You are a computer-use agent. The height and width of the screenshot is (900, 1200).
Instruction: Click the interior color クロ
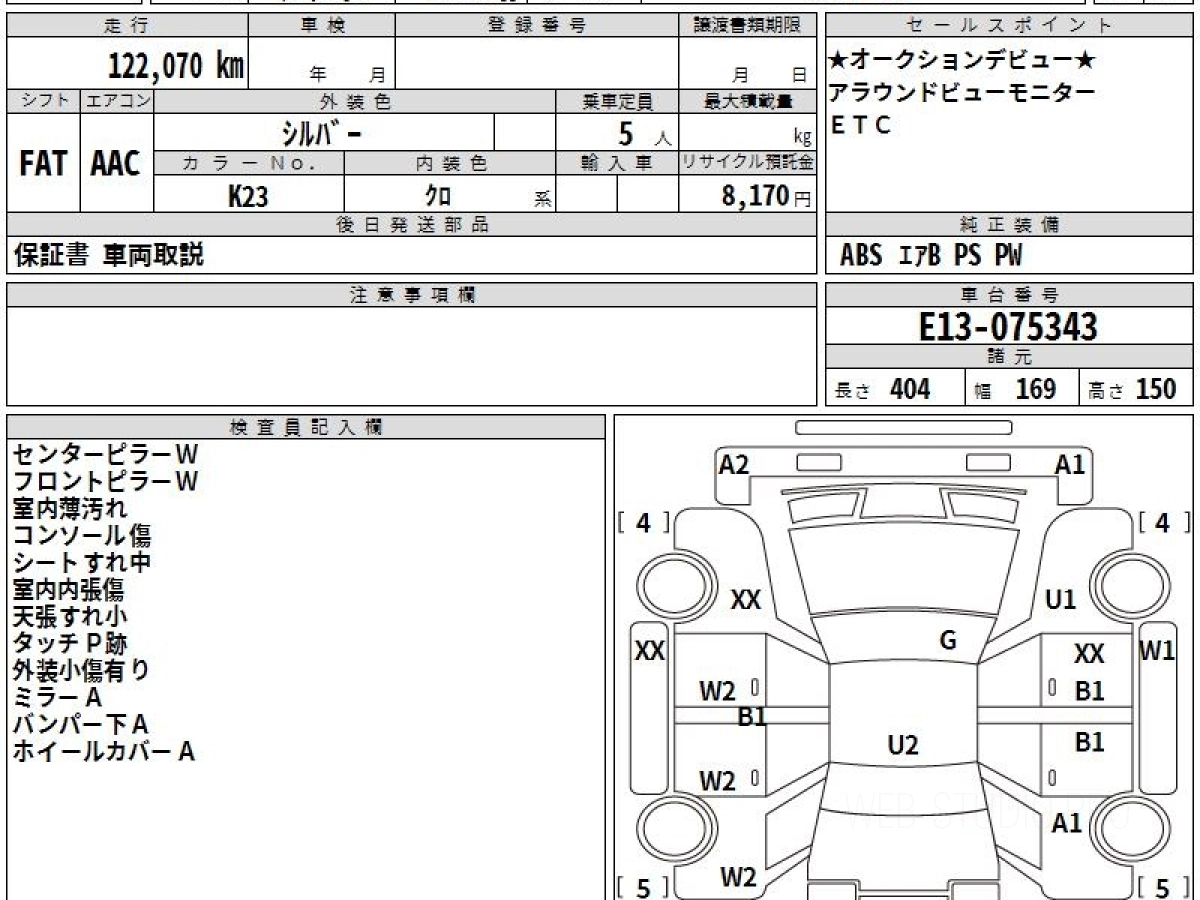pyautogui.click(x=440, y=197)
